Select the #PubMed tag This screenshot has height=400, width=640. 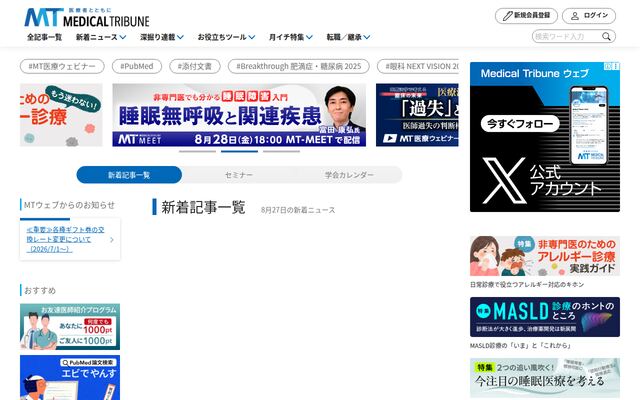(137, 66)
